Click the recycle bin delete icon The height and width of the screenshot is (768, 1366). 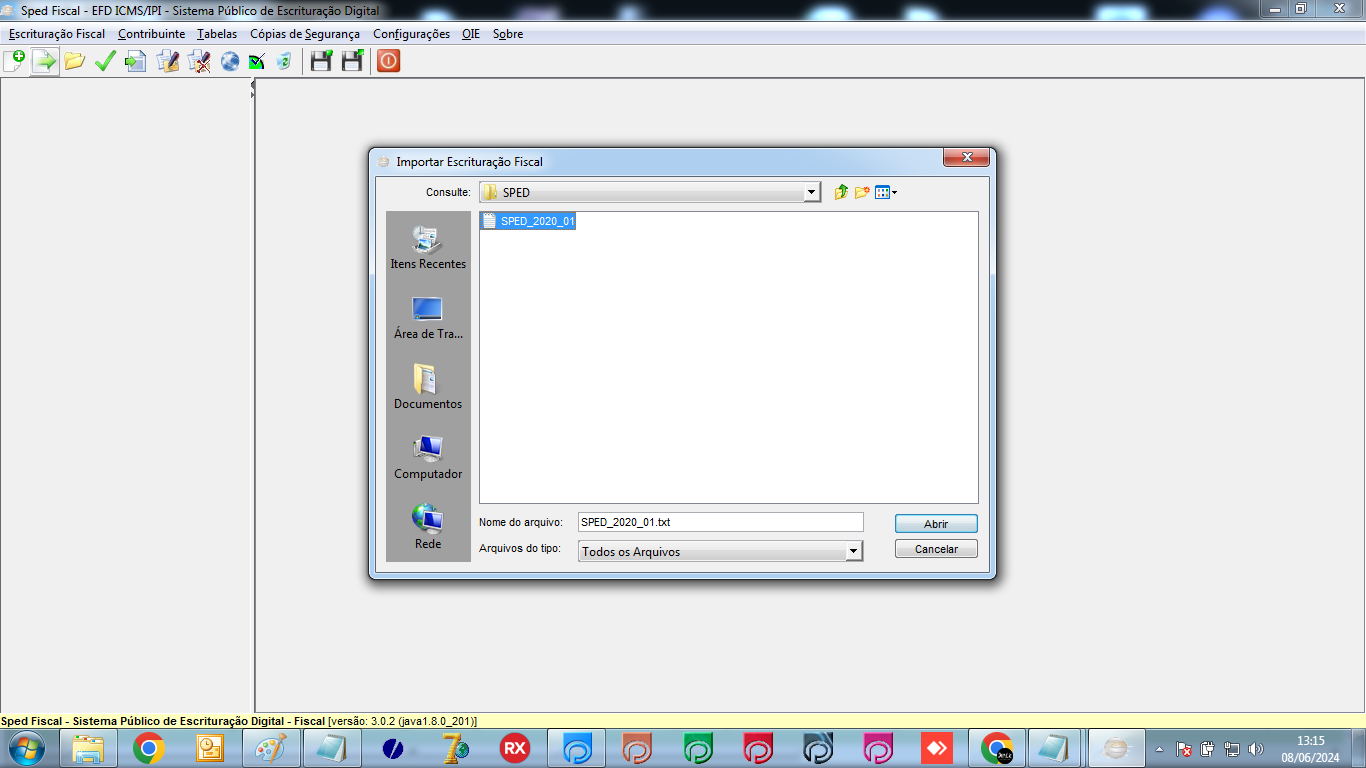click(x=284, y=61)
